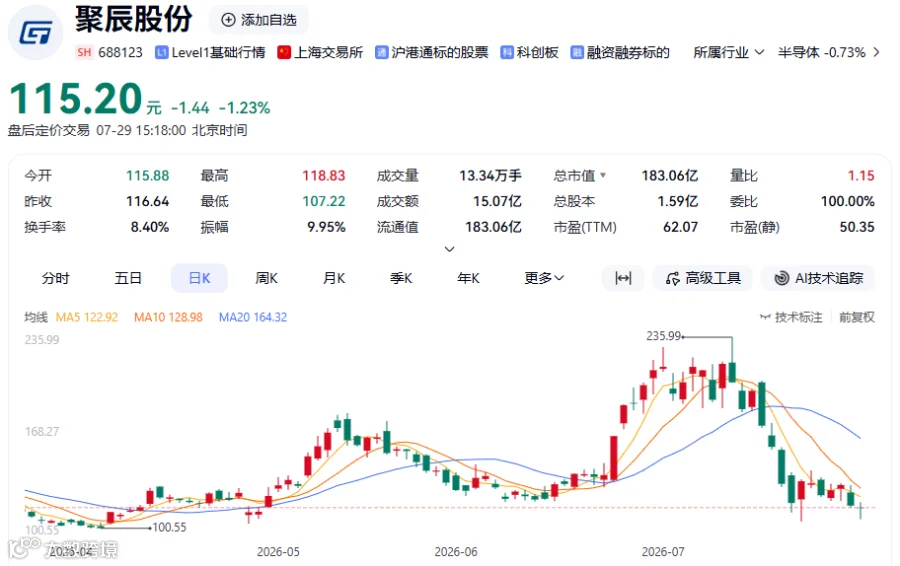900x566 pixels.
Task: Click the SH exchange badge
Action: [x=84, y=52]
